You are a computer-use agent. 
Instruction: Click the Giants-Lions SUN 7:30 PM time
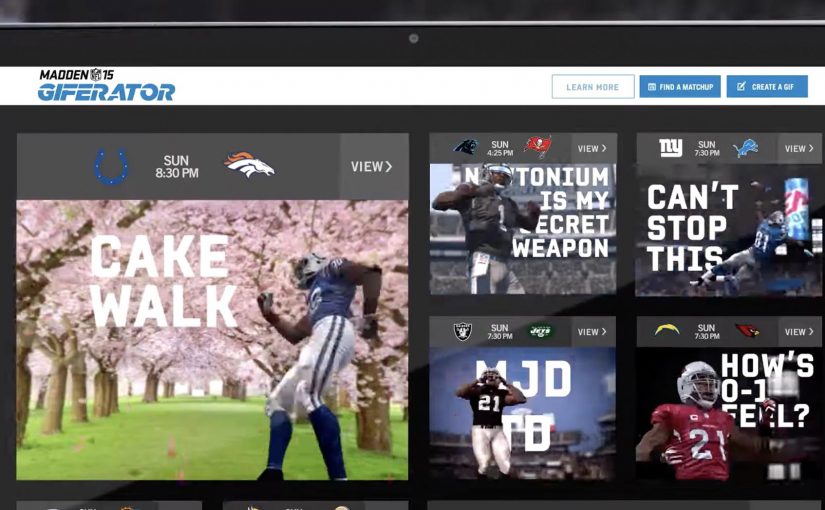707,148
